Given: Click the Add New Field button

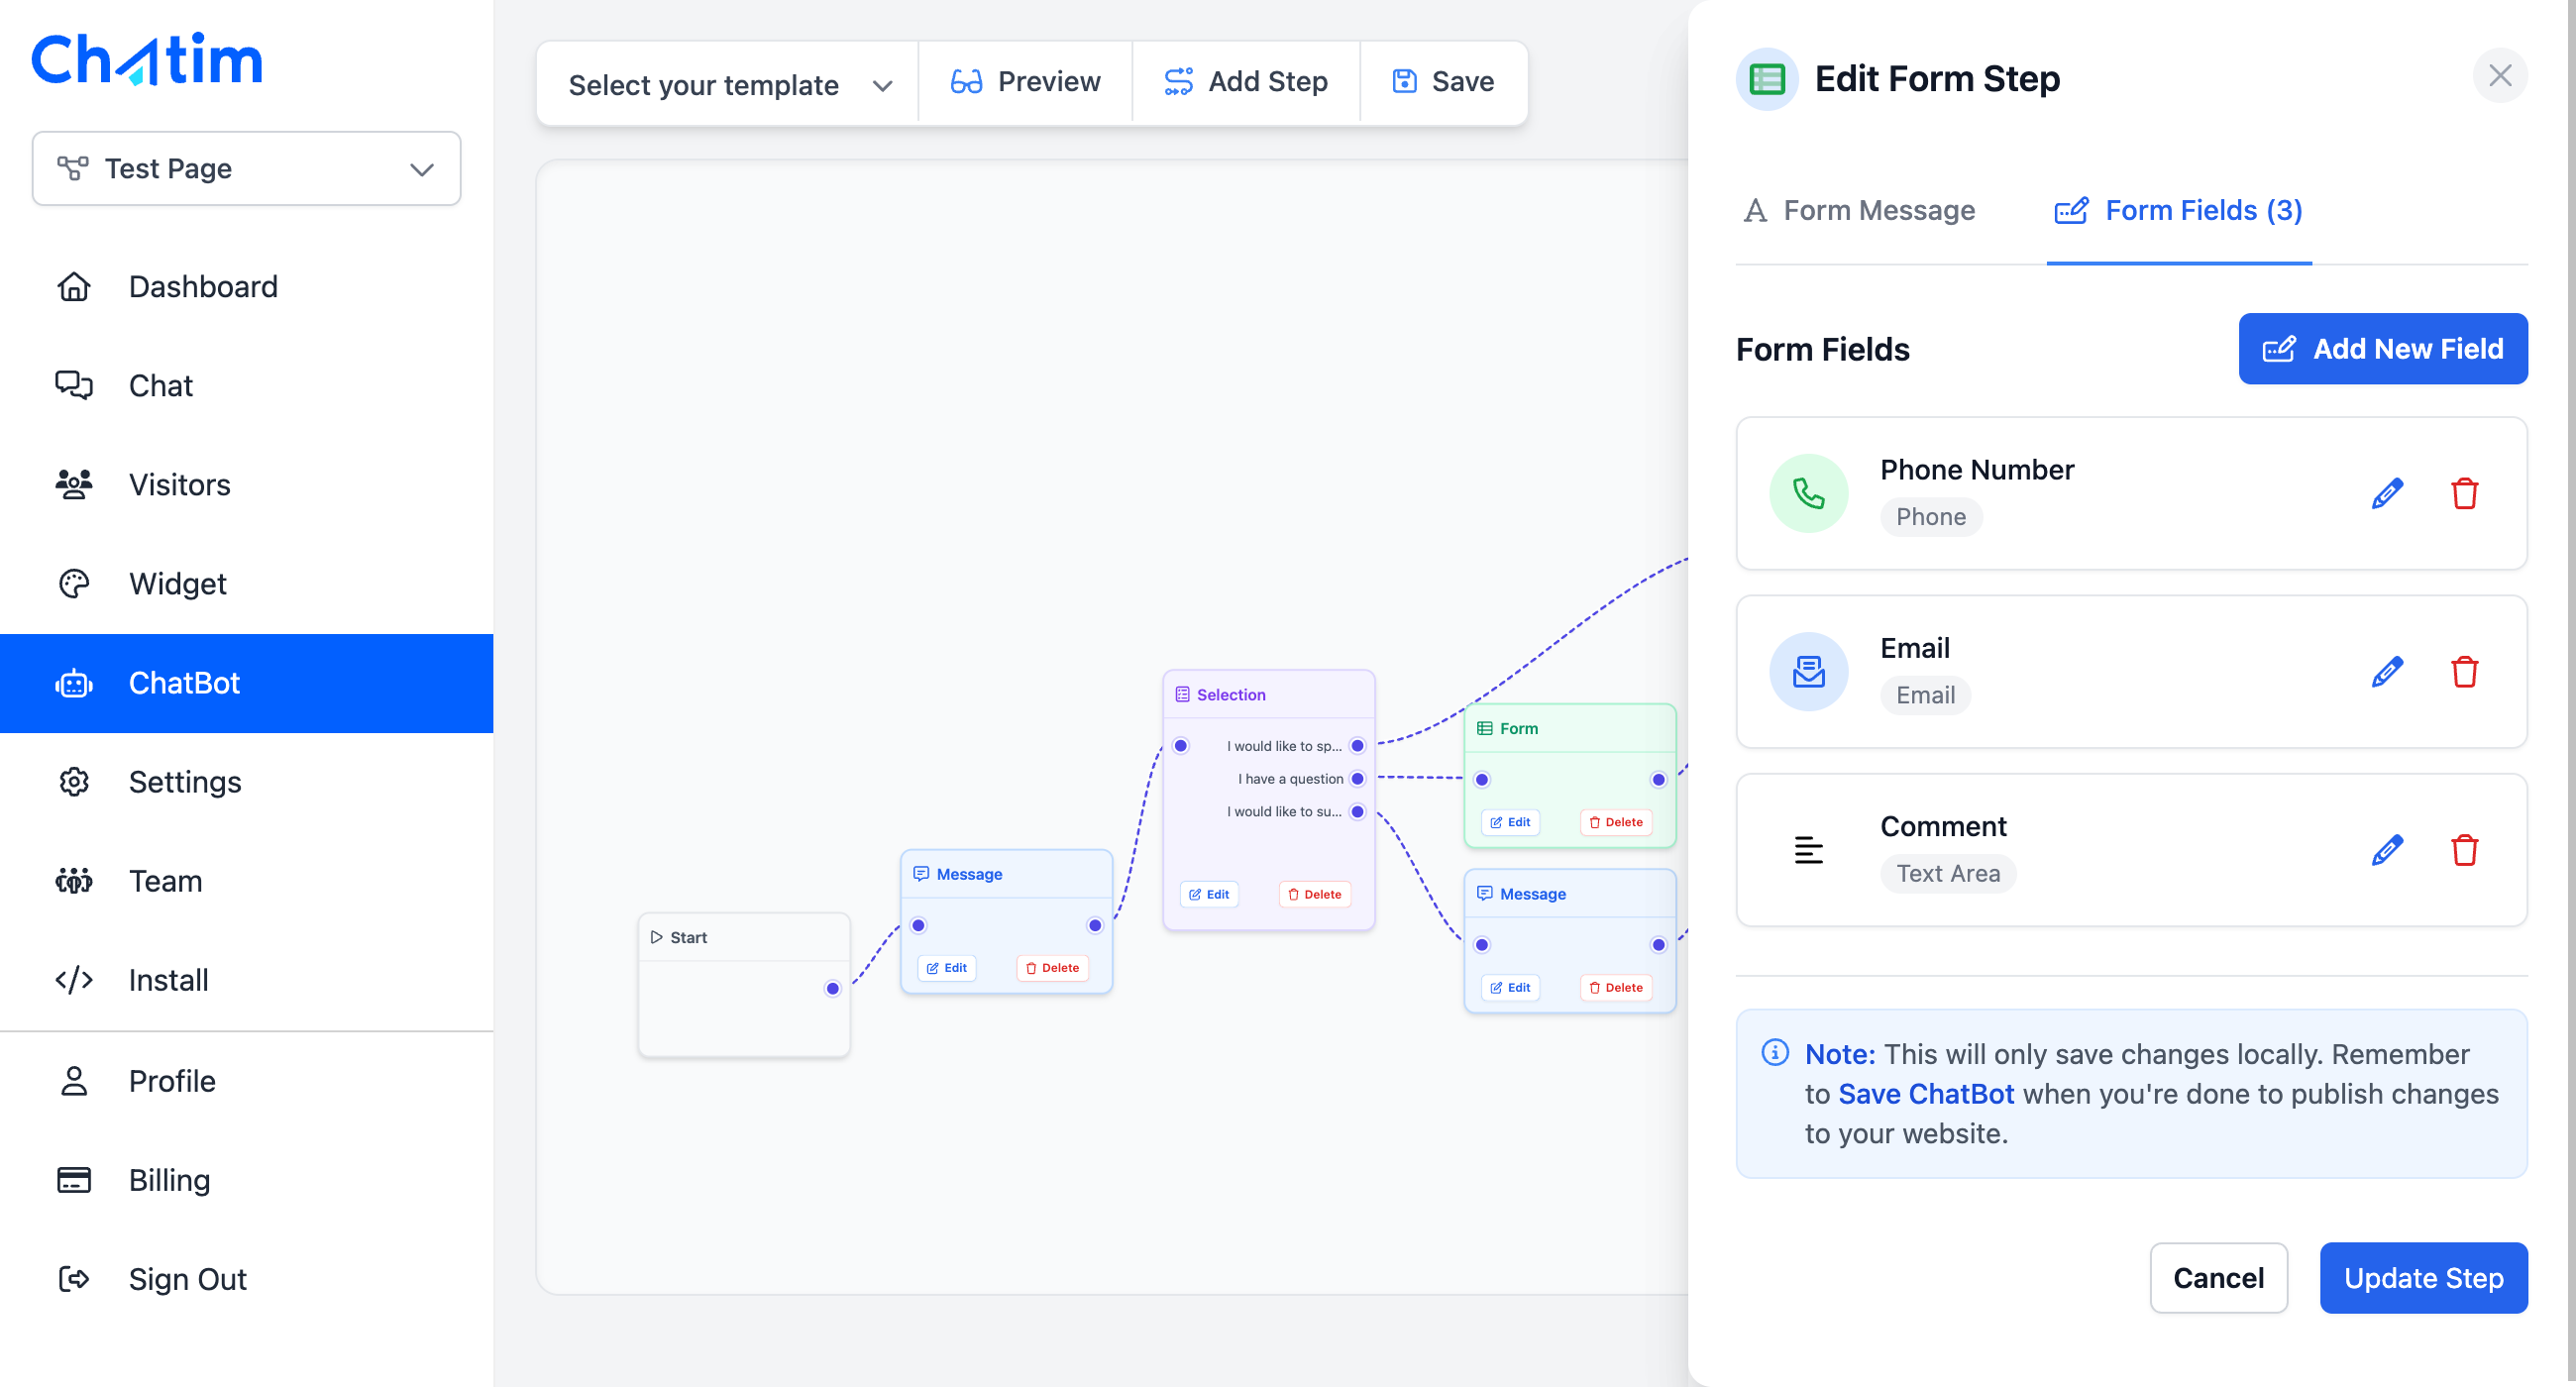Looking at the screenshot, I should (2383, 348).
